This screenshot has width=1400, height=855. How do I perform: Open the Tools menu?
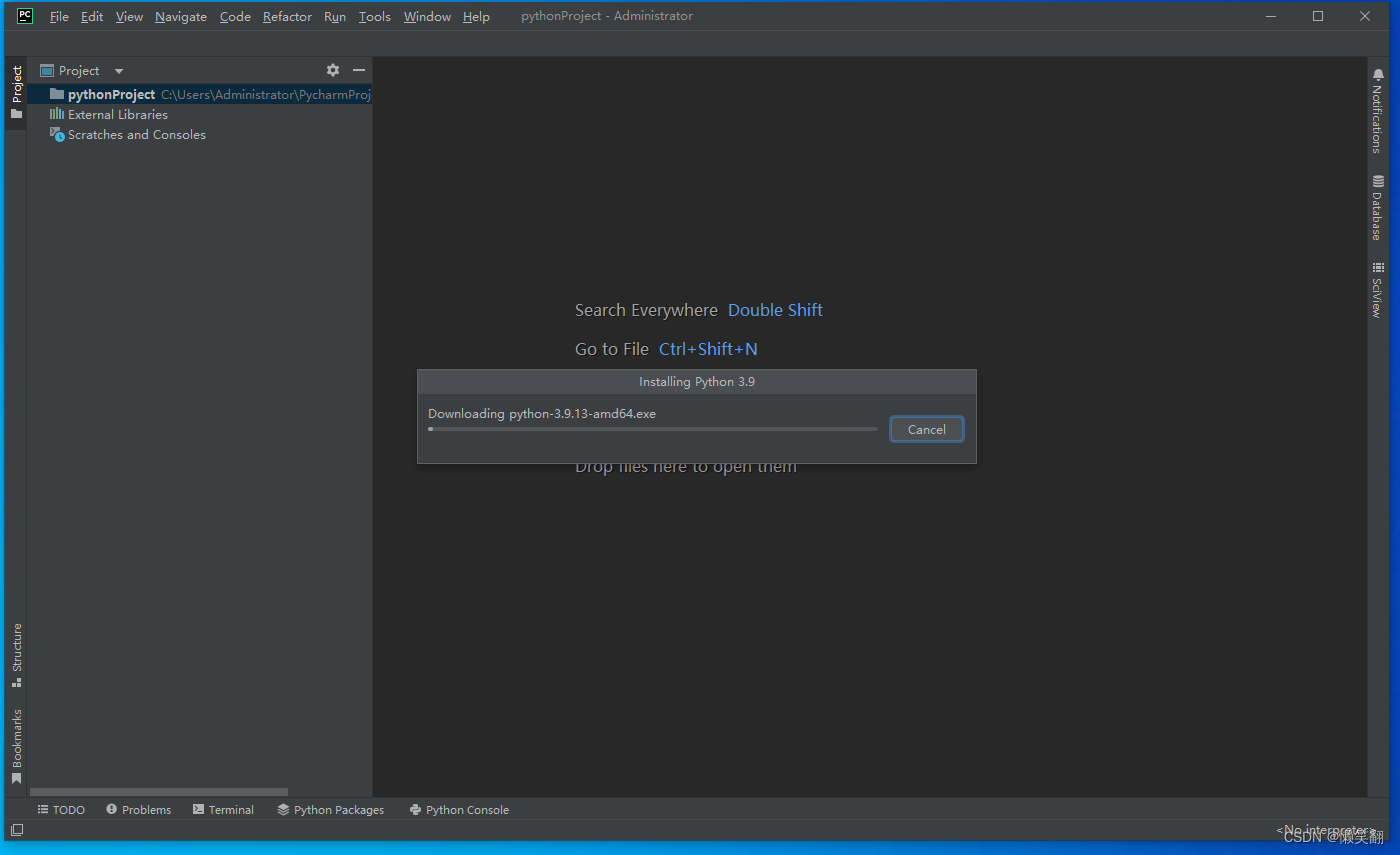(x=375, y=16)
